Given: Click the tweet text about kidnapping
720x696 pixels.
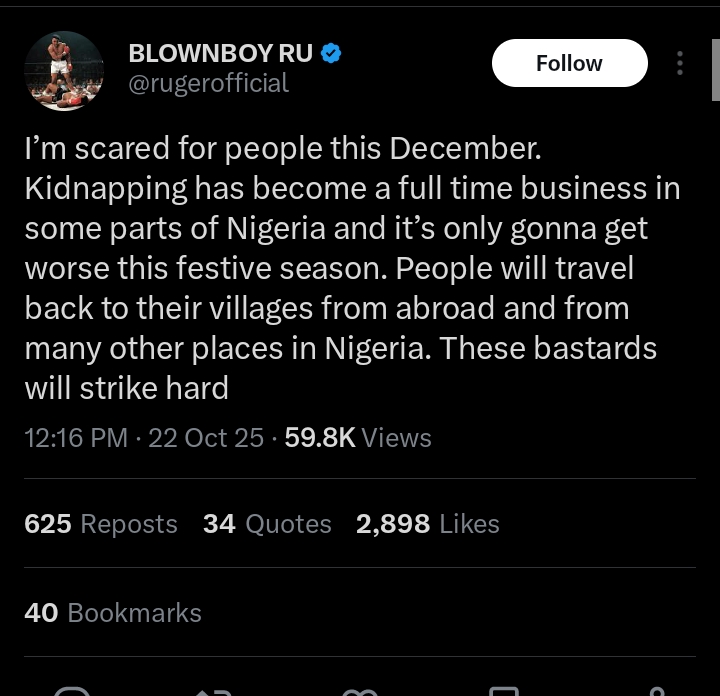Looking at the screenshot, I should coord(340,268).
